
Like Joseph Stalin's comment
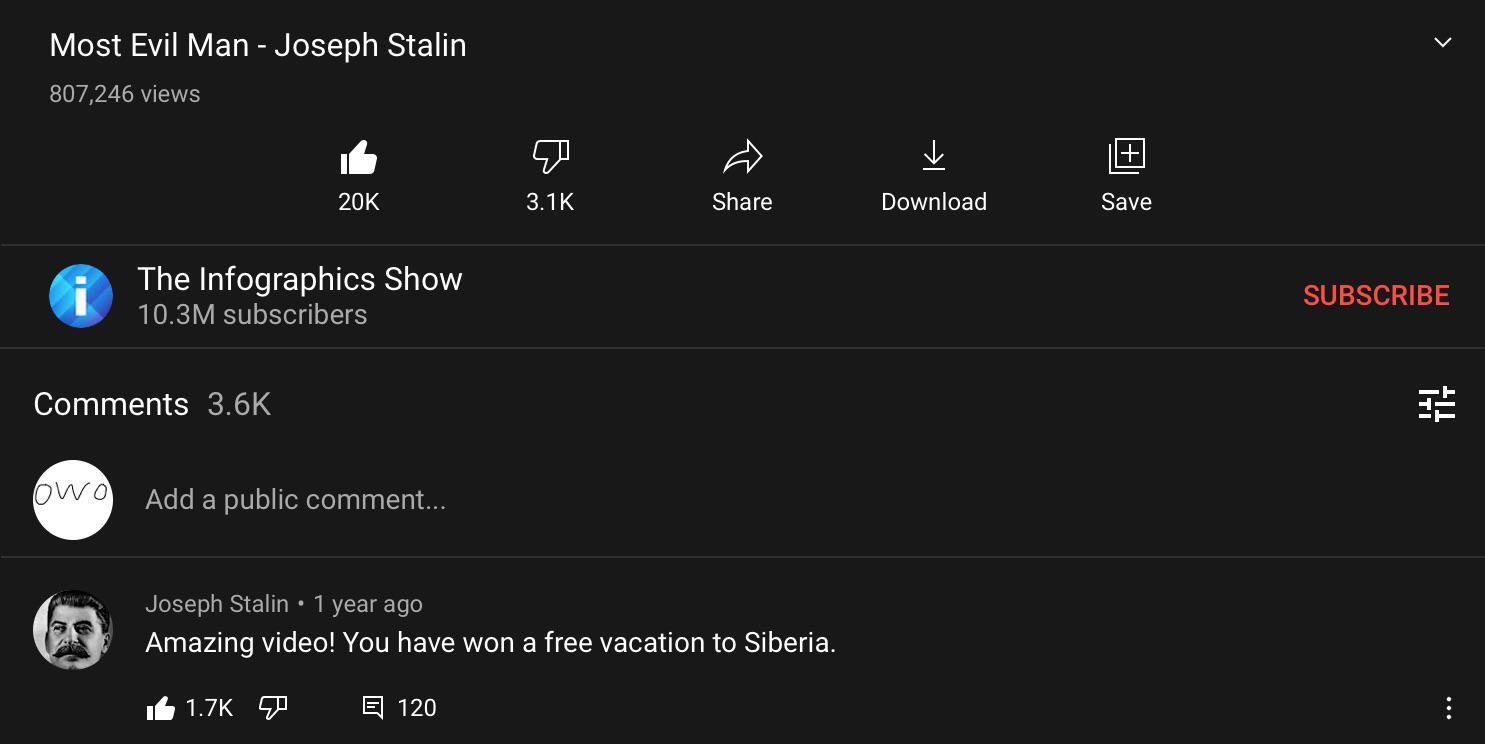point(161,708)
